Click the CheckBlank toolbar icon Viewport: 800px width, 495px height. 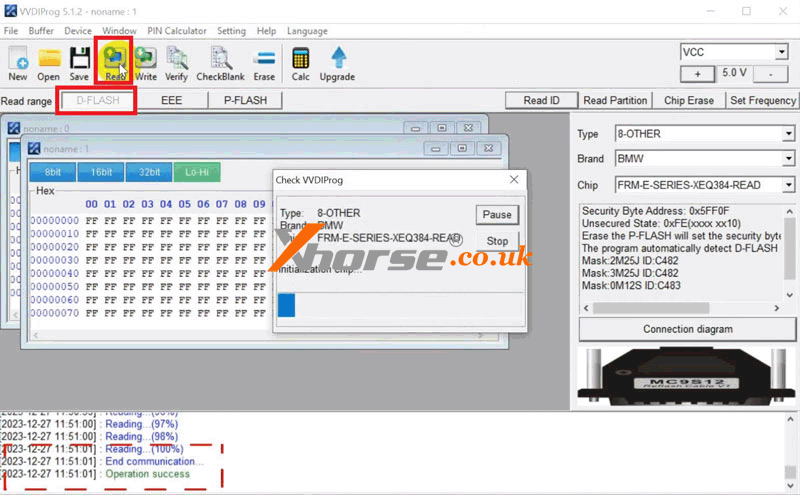coord(220,58)
